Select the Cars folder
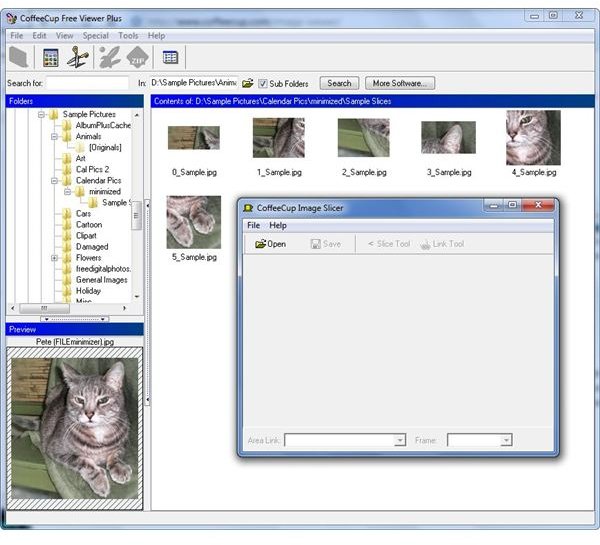600x545 pixels. click(83, 214)
